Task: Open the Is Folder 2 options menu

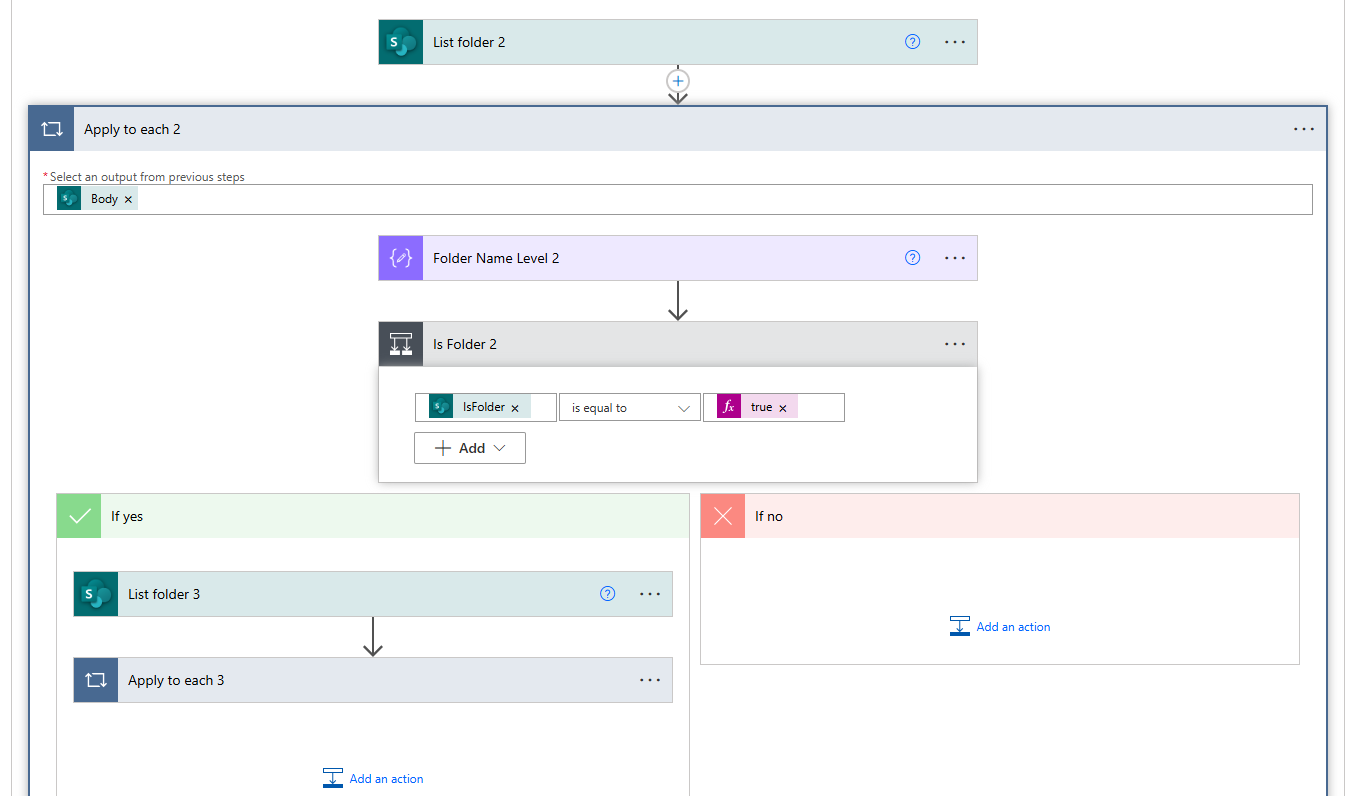Action: (x=955, y=344)
